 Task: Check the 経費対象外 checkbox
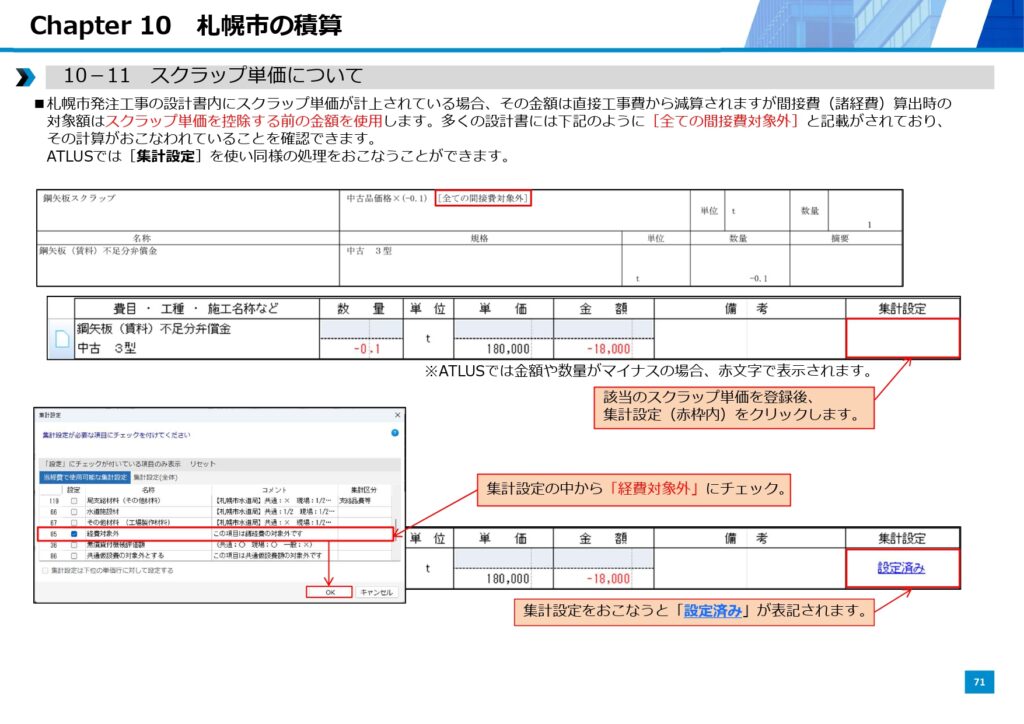click(x=73, y=534)
